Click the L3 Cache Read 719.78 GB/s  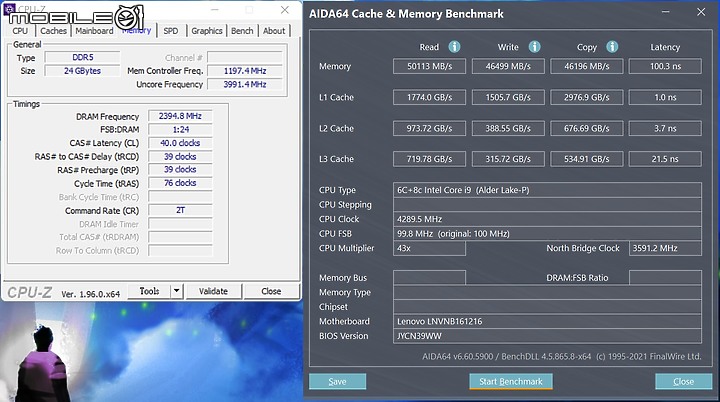(429, 159)
